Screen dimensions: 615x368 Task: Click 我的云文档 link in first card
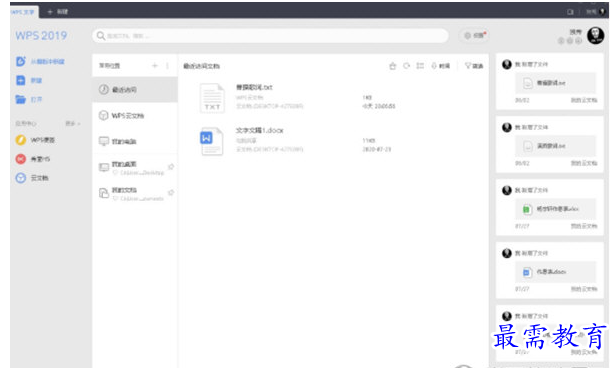(584, 100)
